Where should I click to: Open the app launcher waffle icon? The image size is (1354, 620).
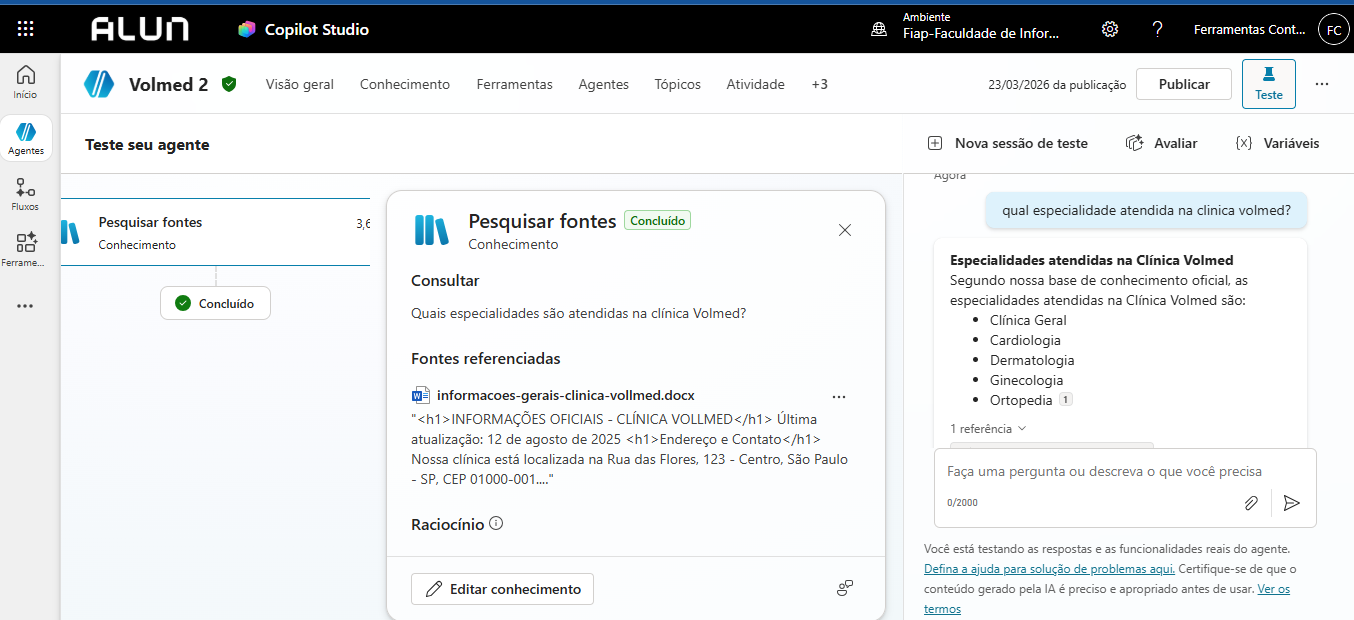tap(26, 29)
